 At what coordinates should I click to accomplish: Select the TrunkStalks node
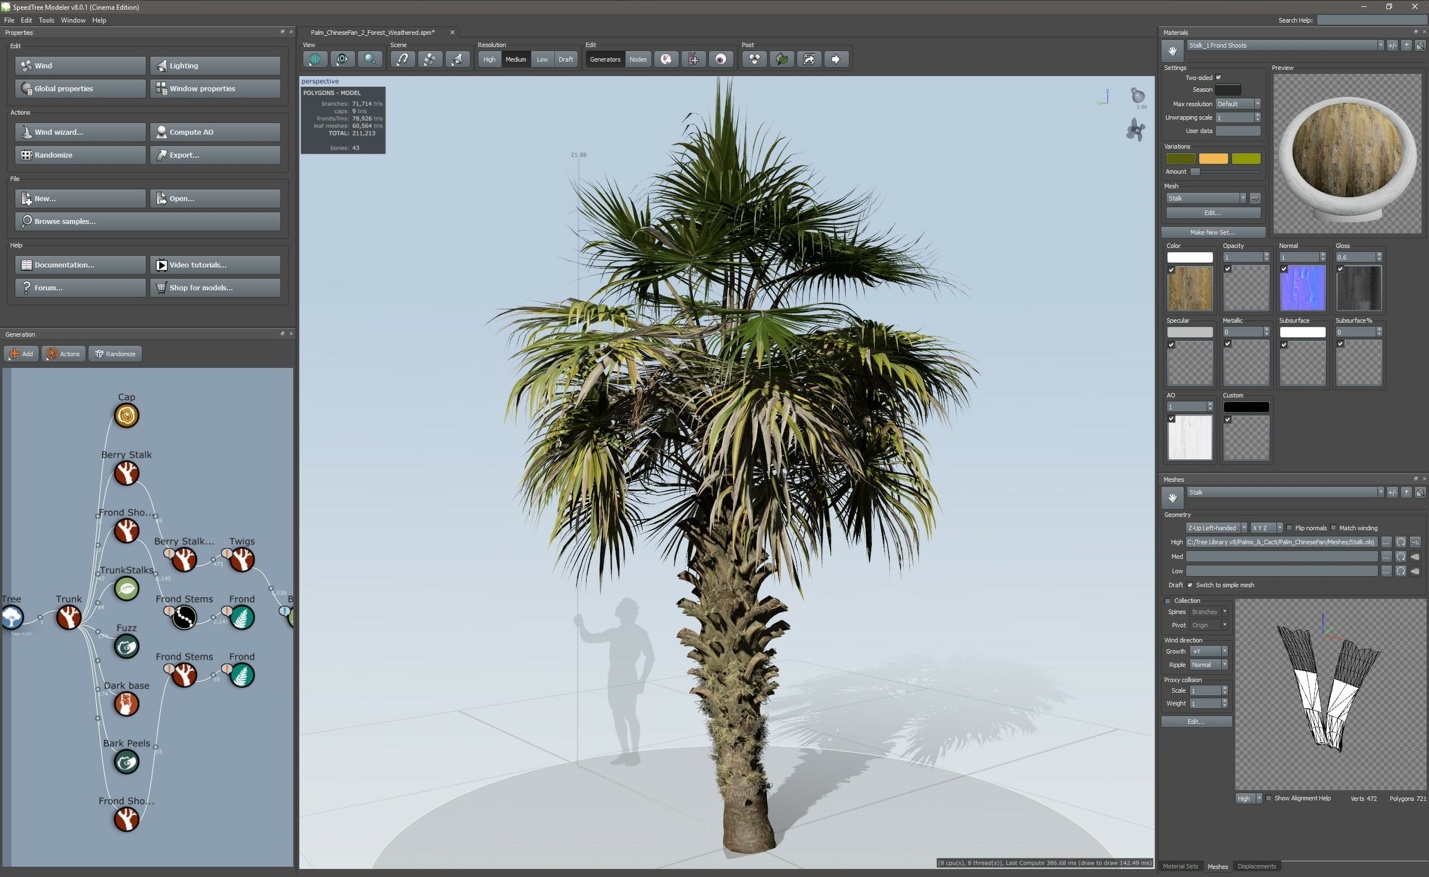[126, 588]
